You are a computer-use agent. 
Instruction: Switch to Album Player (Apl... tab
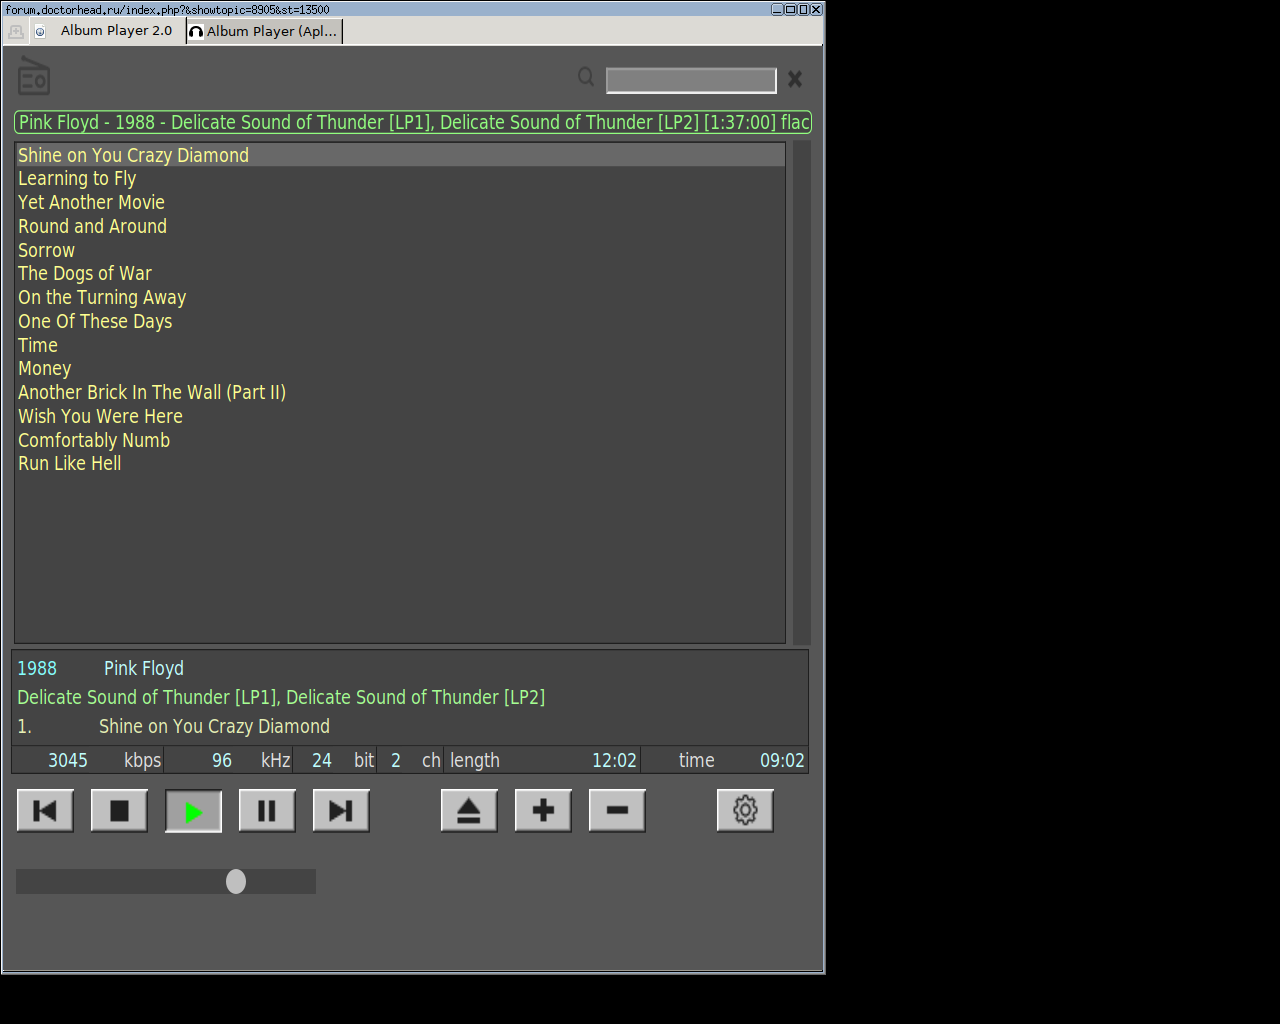click(x=265, y=31)
